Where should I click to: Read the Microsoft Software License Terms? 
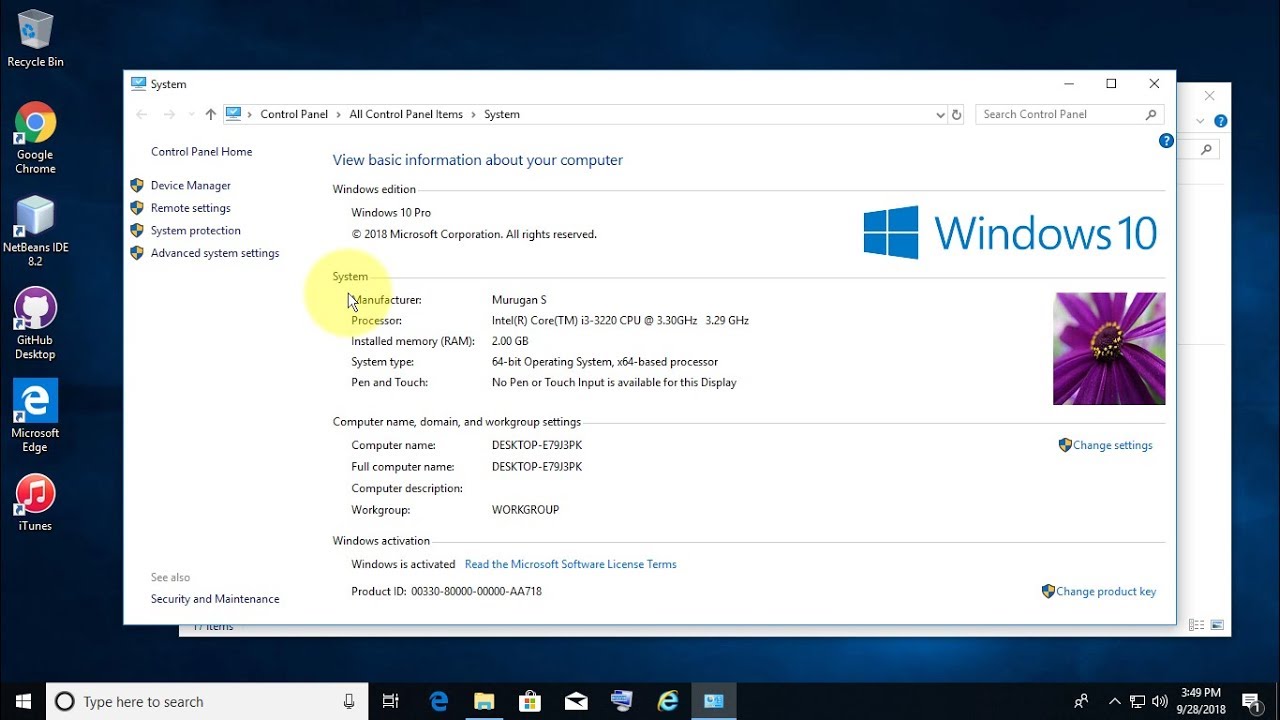pos(571,564)
